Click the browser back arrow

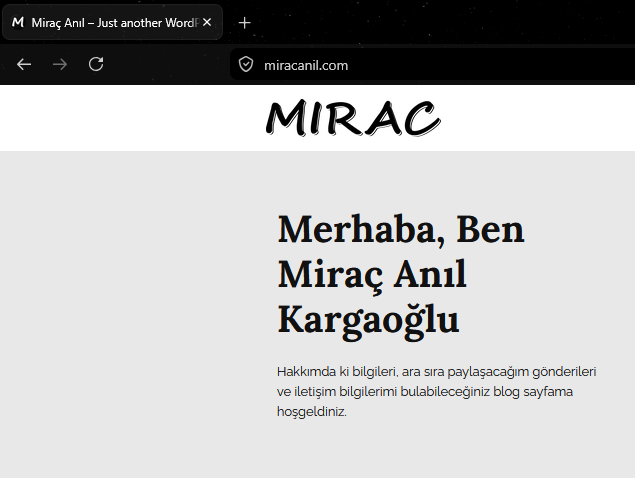coord(24,64)
